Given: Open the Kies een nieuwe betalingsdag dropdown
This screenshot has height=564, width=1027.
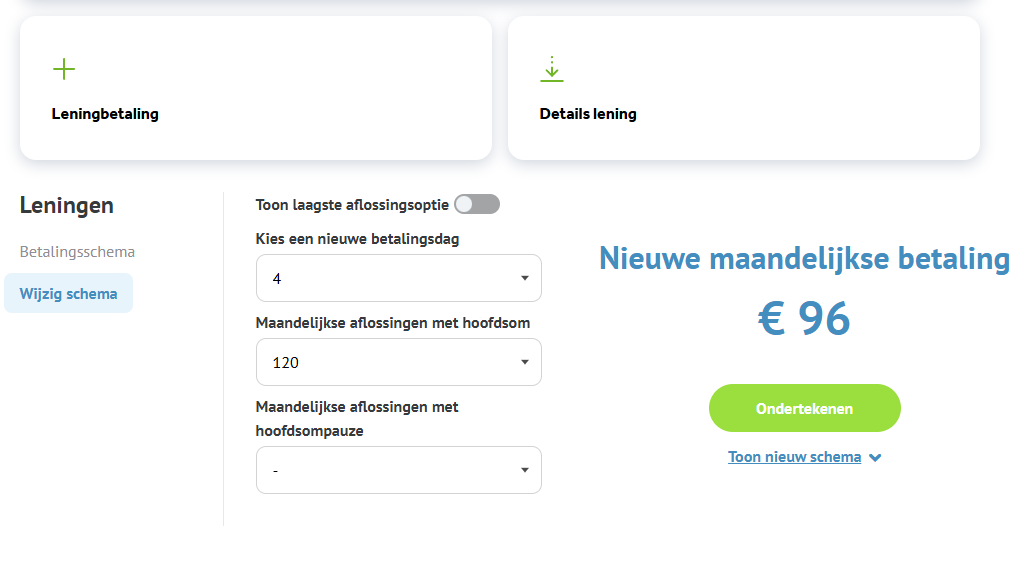Looking at the screenshot, I should click(x=398, y=278).
